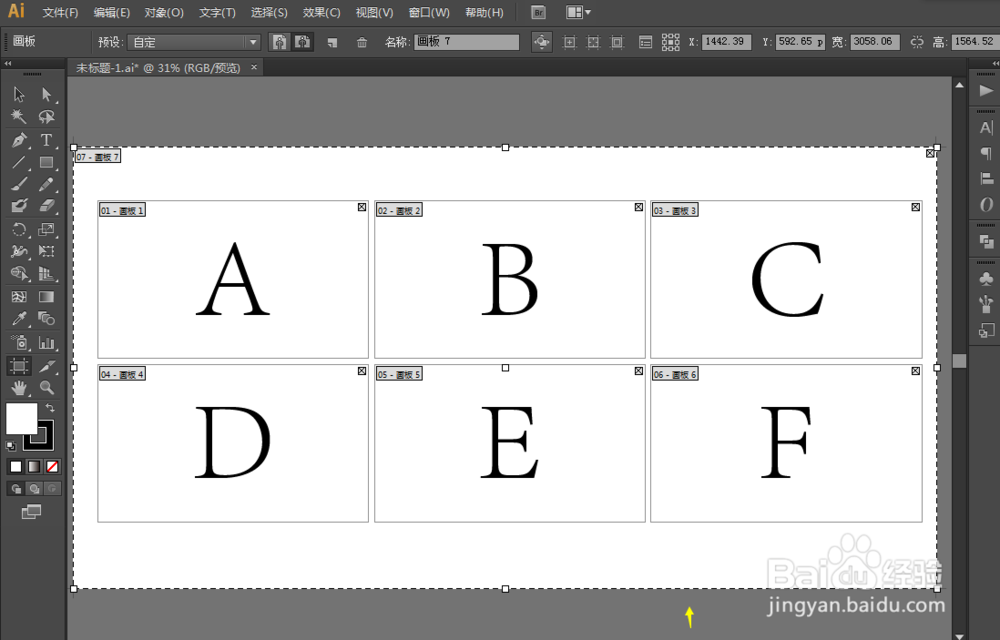Reset to default fill and stroke
The height and width of the screenshot is (640, 1000).
[x=10, y=446]
